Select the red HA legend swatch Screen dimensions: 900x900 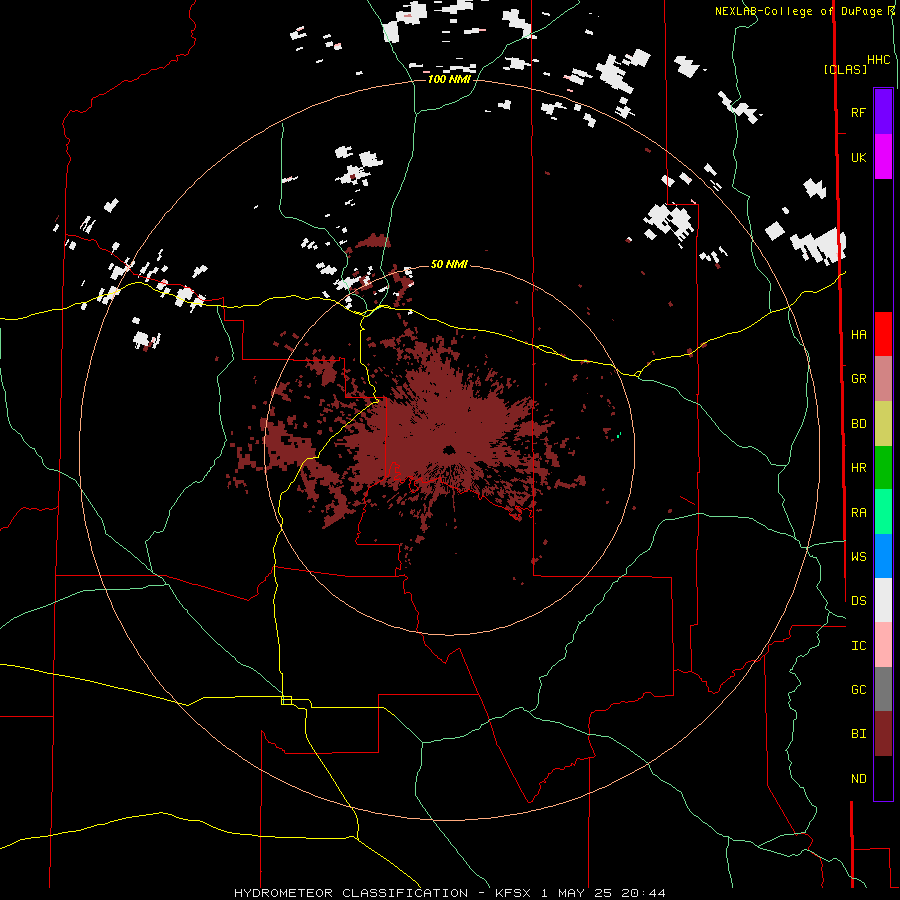pyautogui.click(x=883, y=334)
